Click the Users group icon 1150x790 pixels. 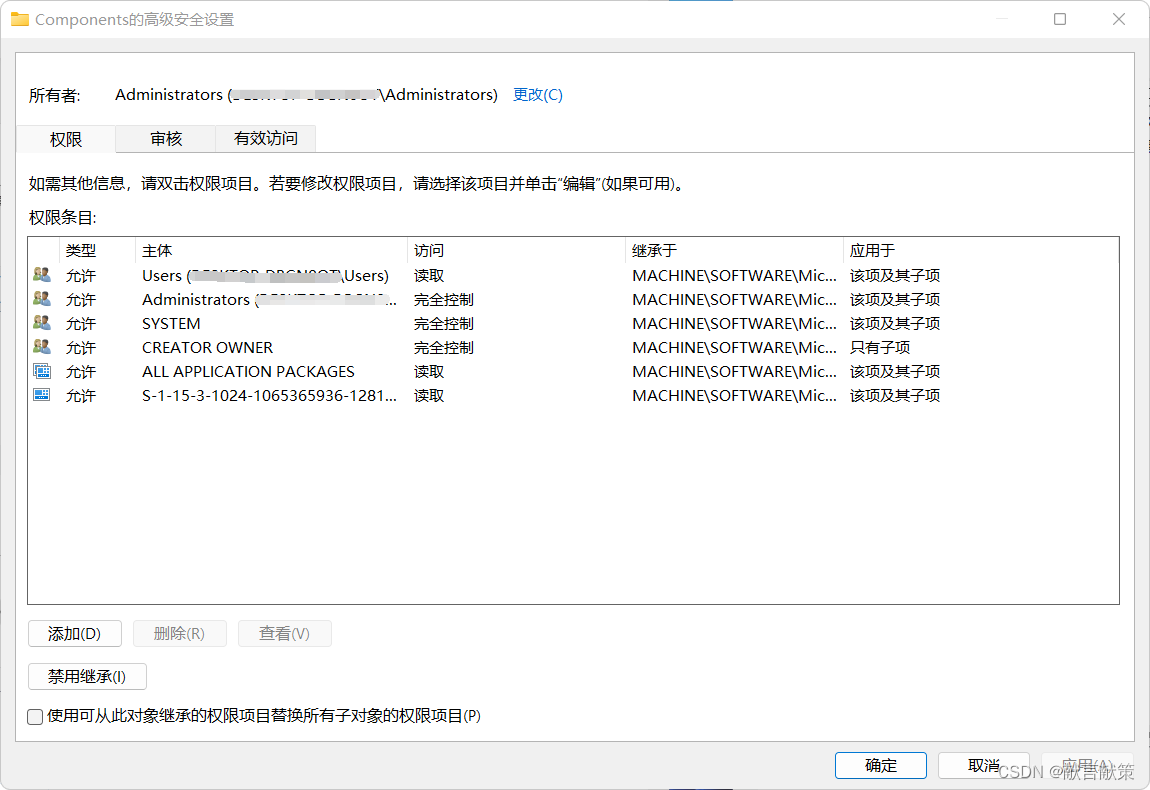coord(41,274)
